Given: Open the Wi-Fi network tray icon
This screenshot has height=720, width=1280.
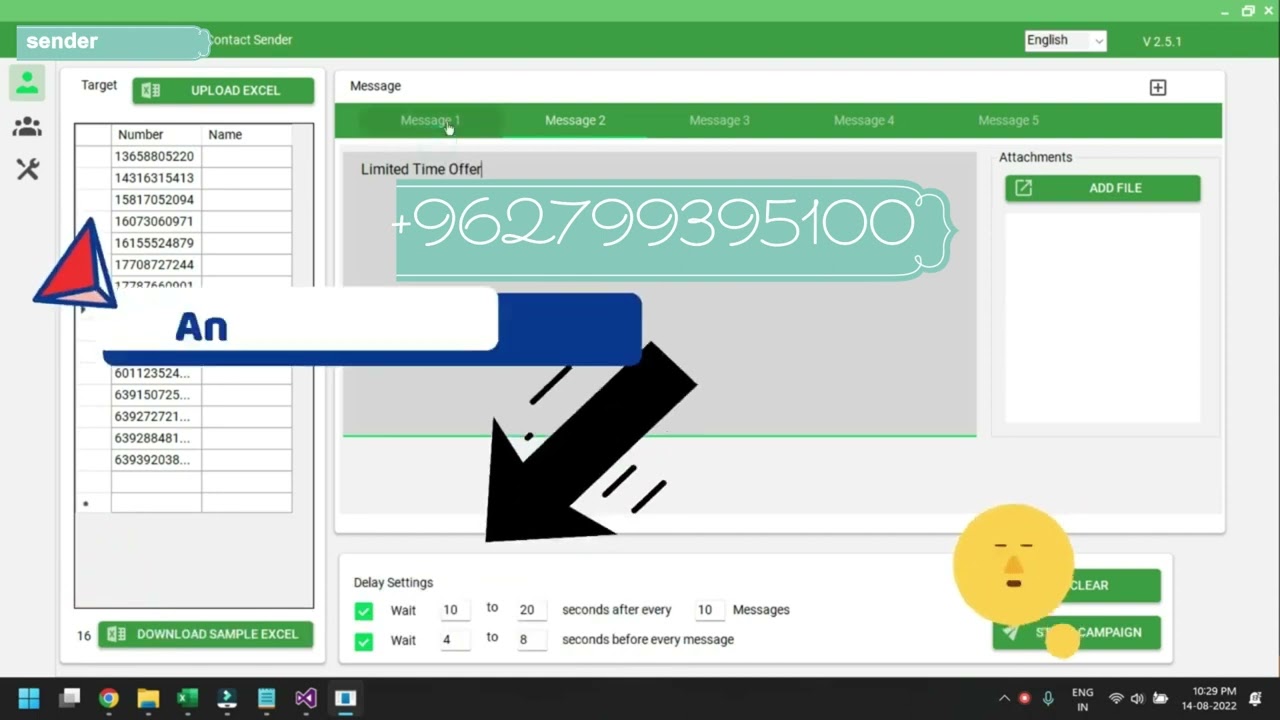Looking at the screenshot, I should pos(1116,699).
